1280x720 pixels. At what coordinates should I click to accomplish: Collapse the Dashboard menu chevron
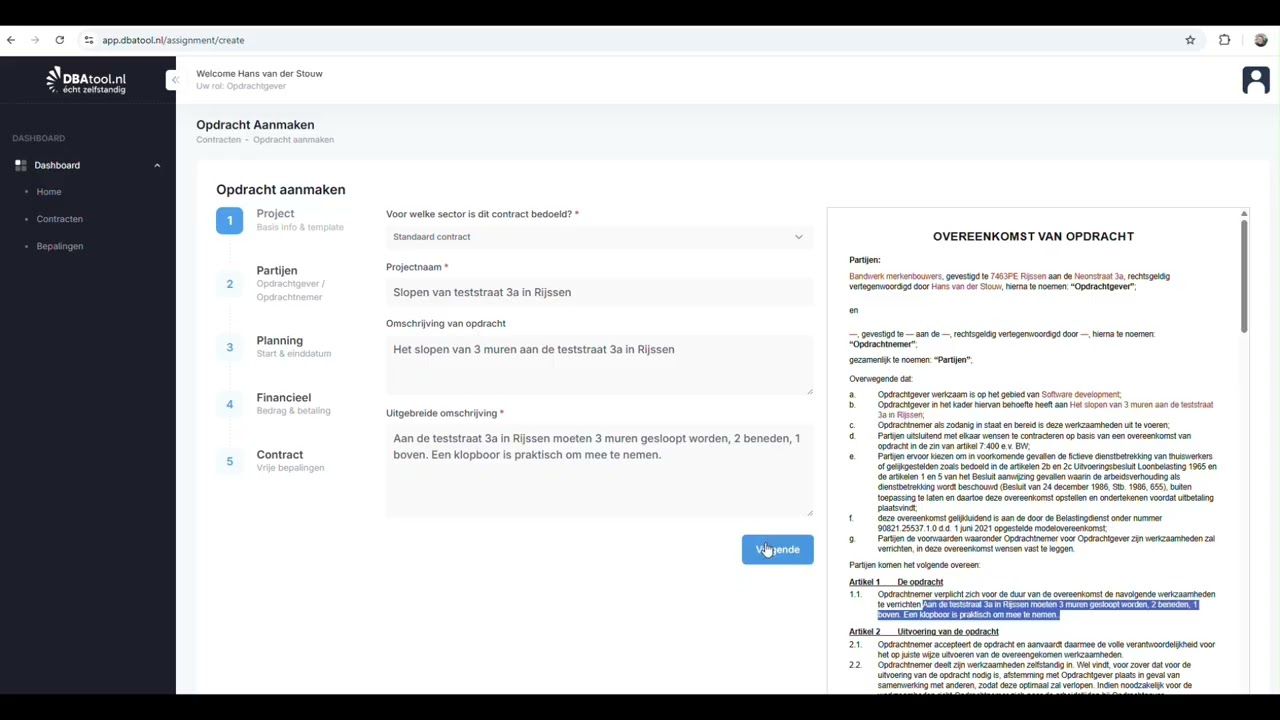[157, 165]
